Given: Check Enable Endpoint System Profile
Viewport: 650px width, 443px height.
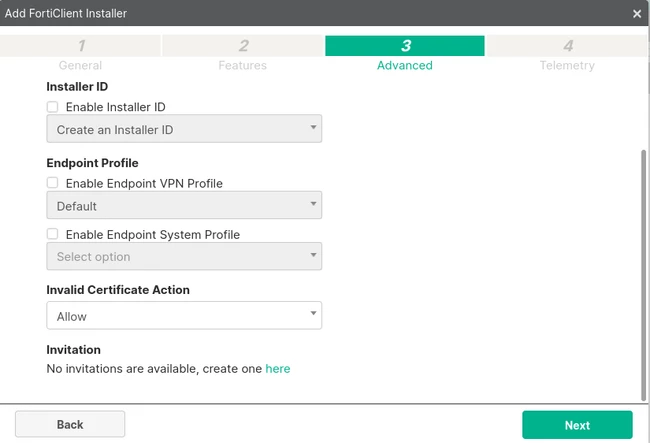Looking at the screenshot, I should [x=52, y=234].
